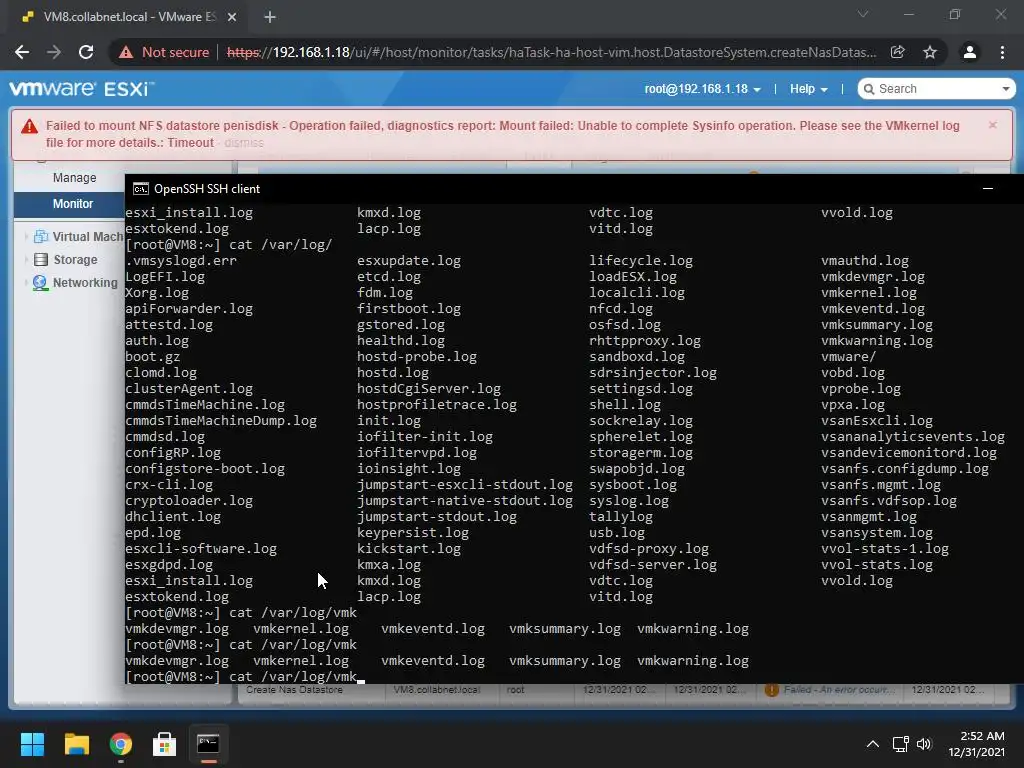Open File Explorer from the taskbar

[x=76, y=744]
